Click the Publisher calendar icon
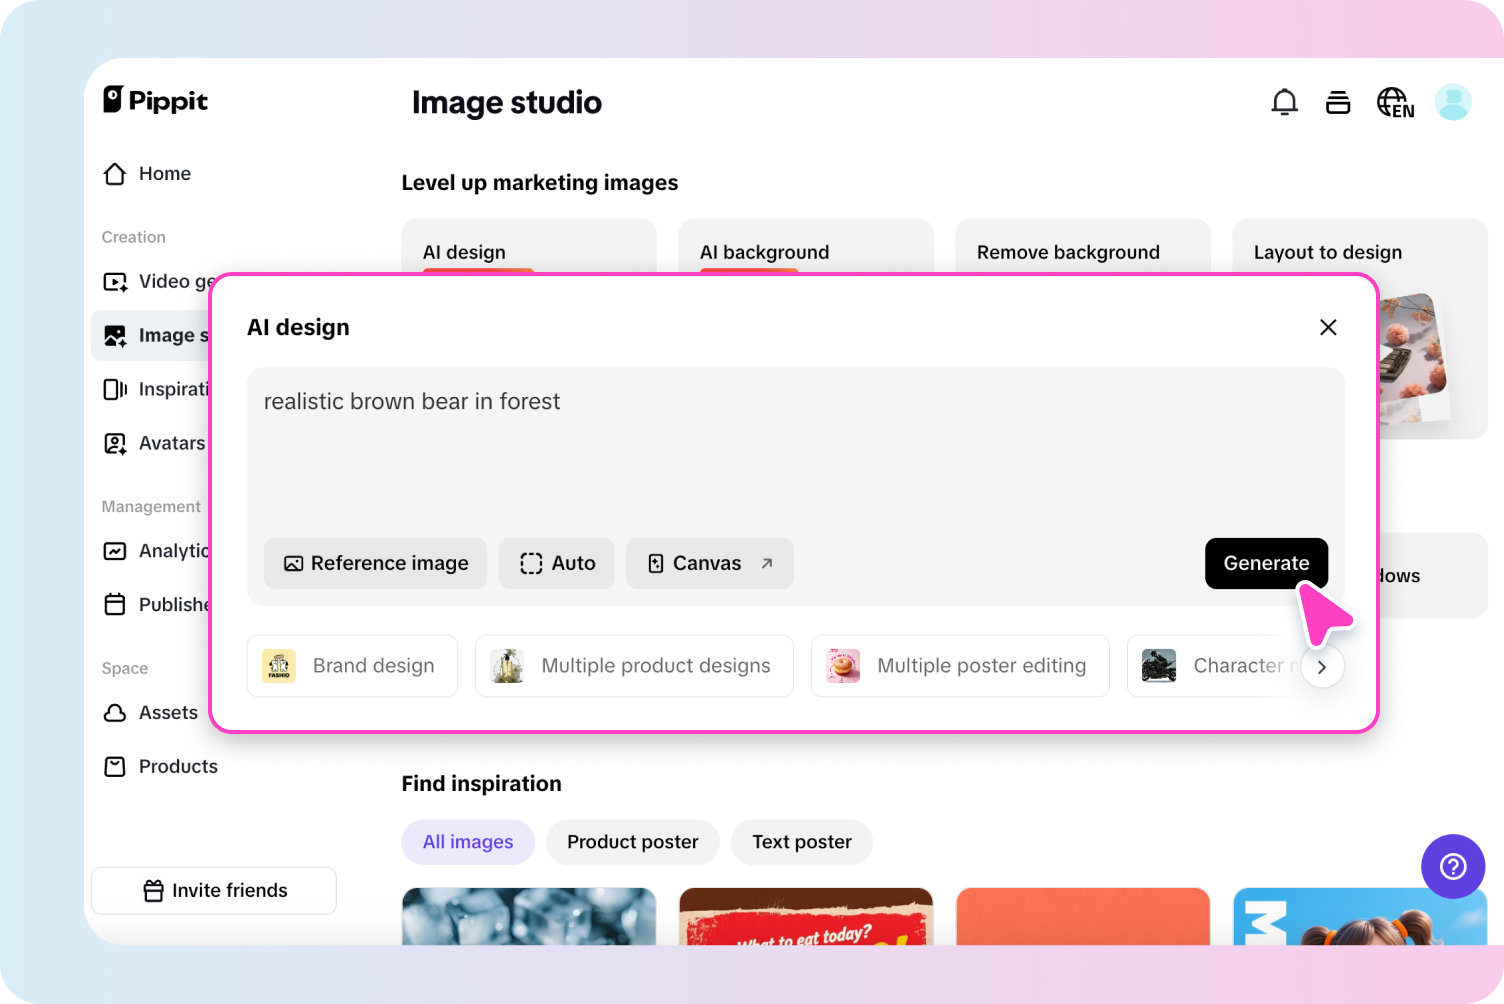This screenshot has height=1004, width=1504. [115, 605]
